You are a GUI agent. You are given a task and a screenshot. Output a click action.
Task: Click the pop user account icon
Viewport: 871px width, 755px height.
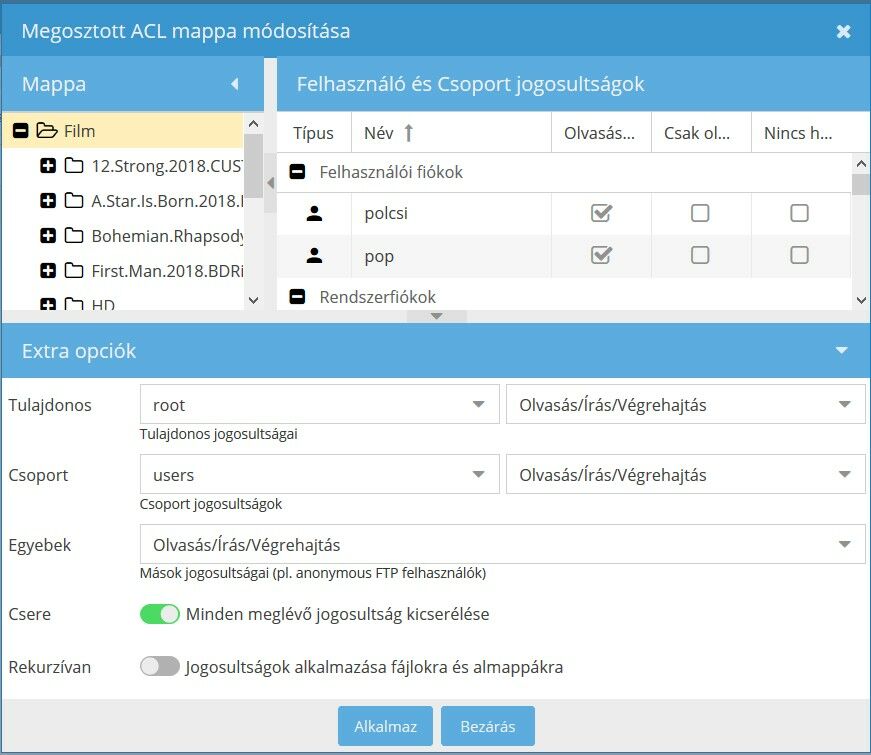(314, 256)
